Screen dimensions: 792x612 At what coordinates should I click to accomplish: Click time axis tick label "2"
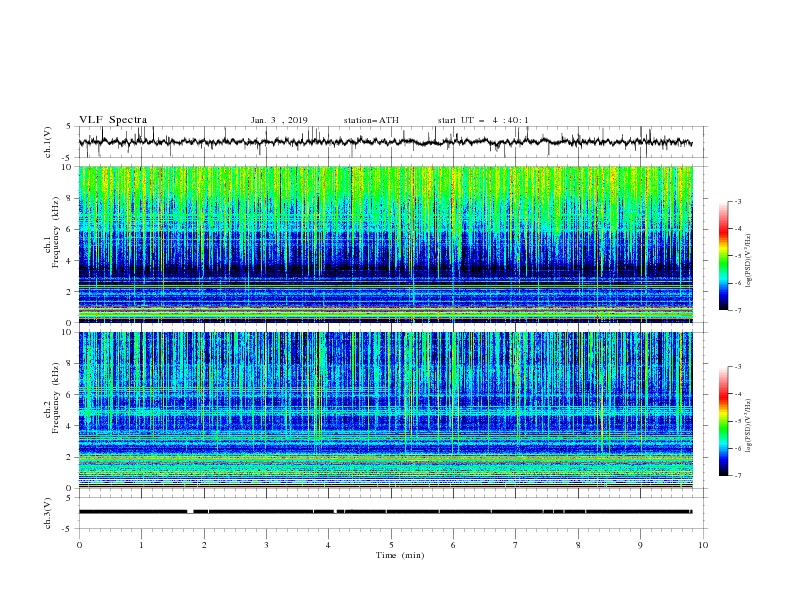tap(204, 545)
